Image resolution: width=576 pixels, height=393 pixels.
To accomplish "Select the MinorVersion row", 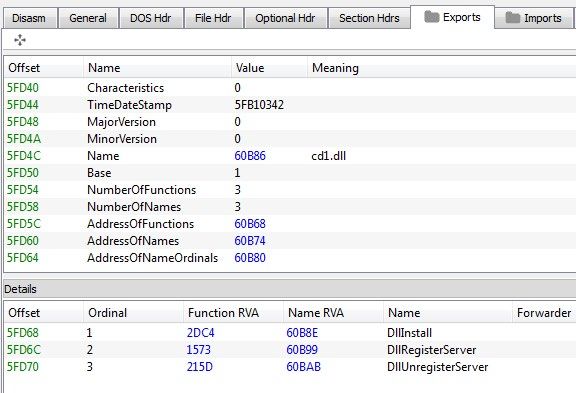I will 289,139.
